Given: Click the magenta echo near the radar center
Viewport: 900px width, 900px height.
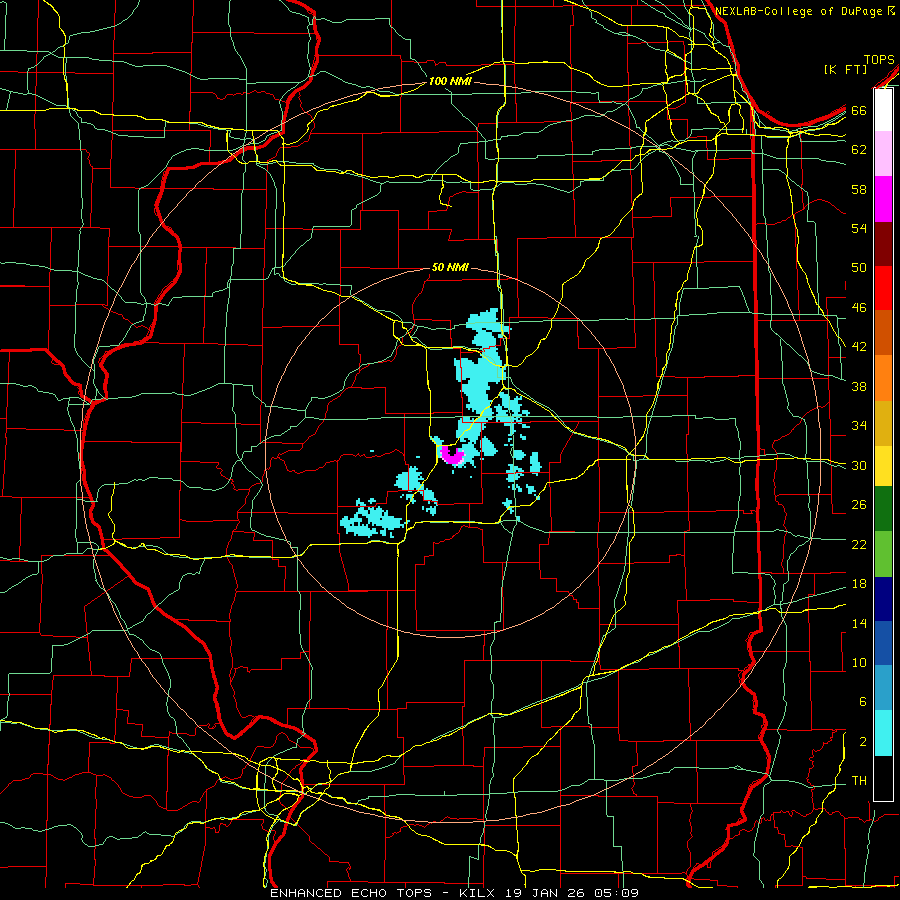Looking at the screenshot, I should [x=452, y=457].
